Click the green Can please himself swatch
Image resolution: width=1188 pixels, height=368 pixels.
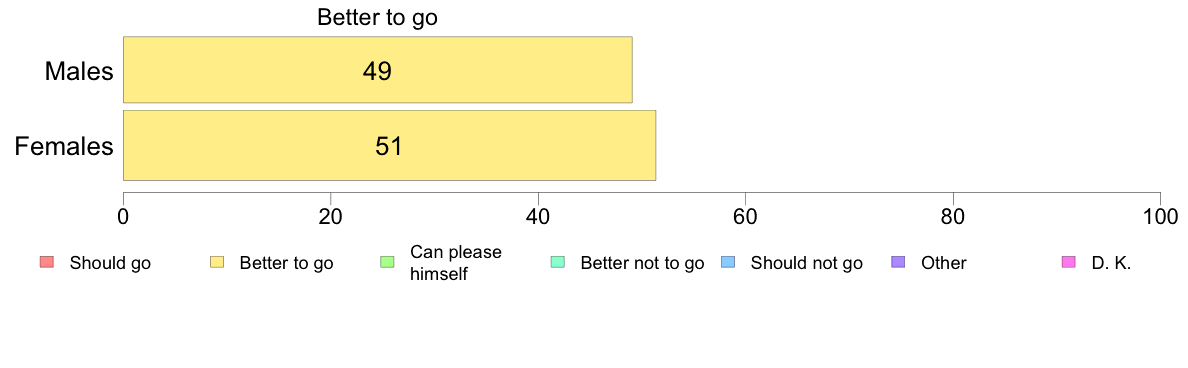pyautogui.click(x=386, y=263)
